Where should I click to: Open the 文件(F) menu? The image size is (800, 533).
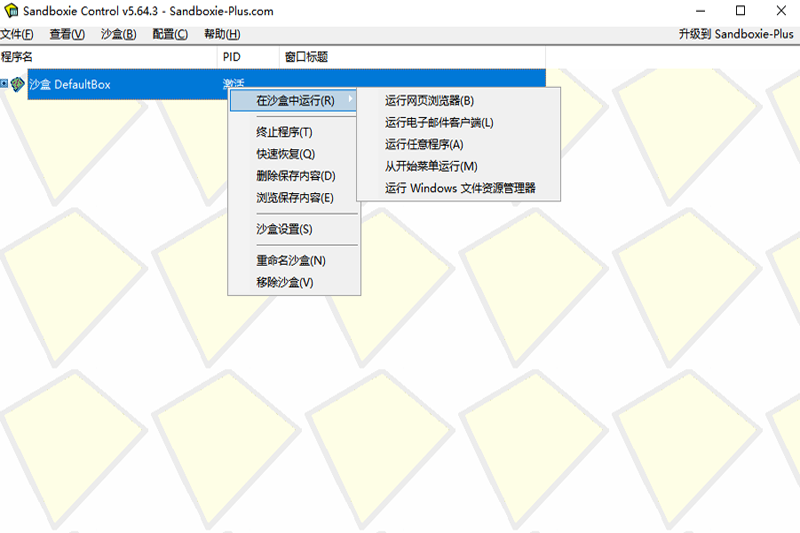point(17,34)
